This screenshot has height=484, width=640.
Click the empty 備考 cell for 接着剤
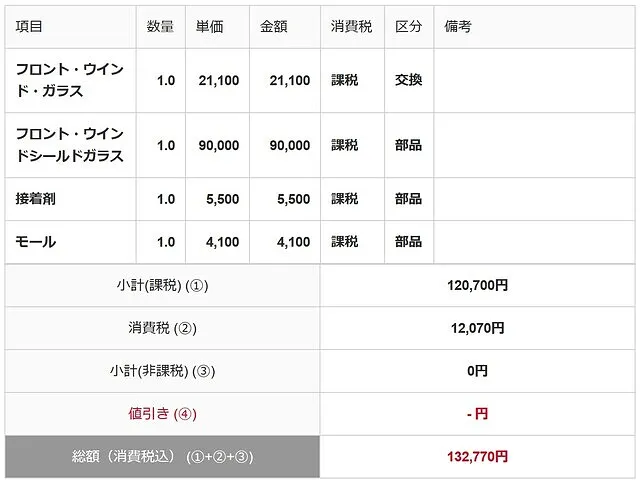534,199
